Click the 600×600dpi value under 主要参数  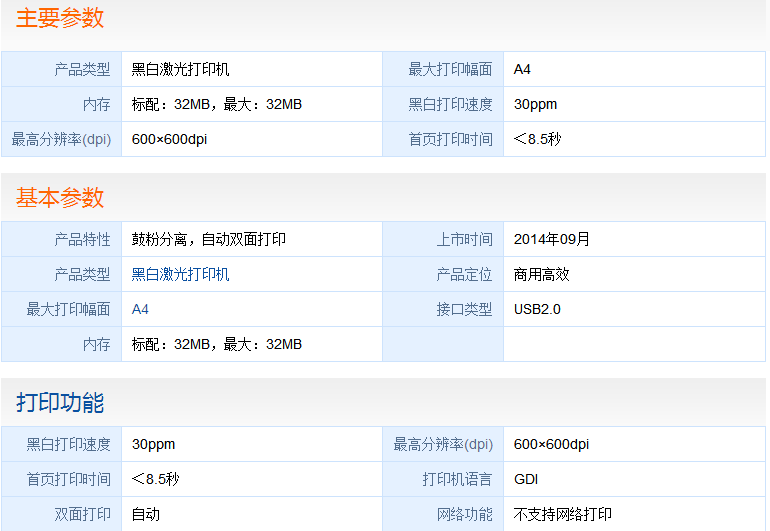[169, 140]
